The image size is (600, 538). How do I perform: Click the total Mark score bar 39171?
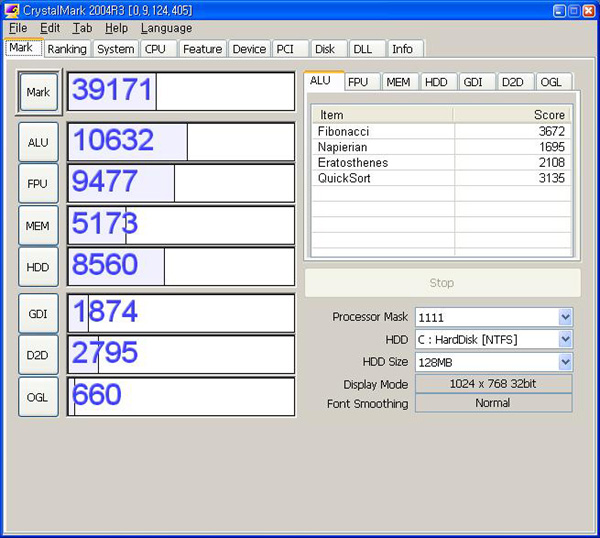pos(181,91)
